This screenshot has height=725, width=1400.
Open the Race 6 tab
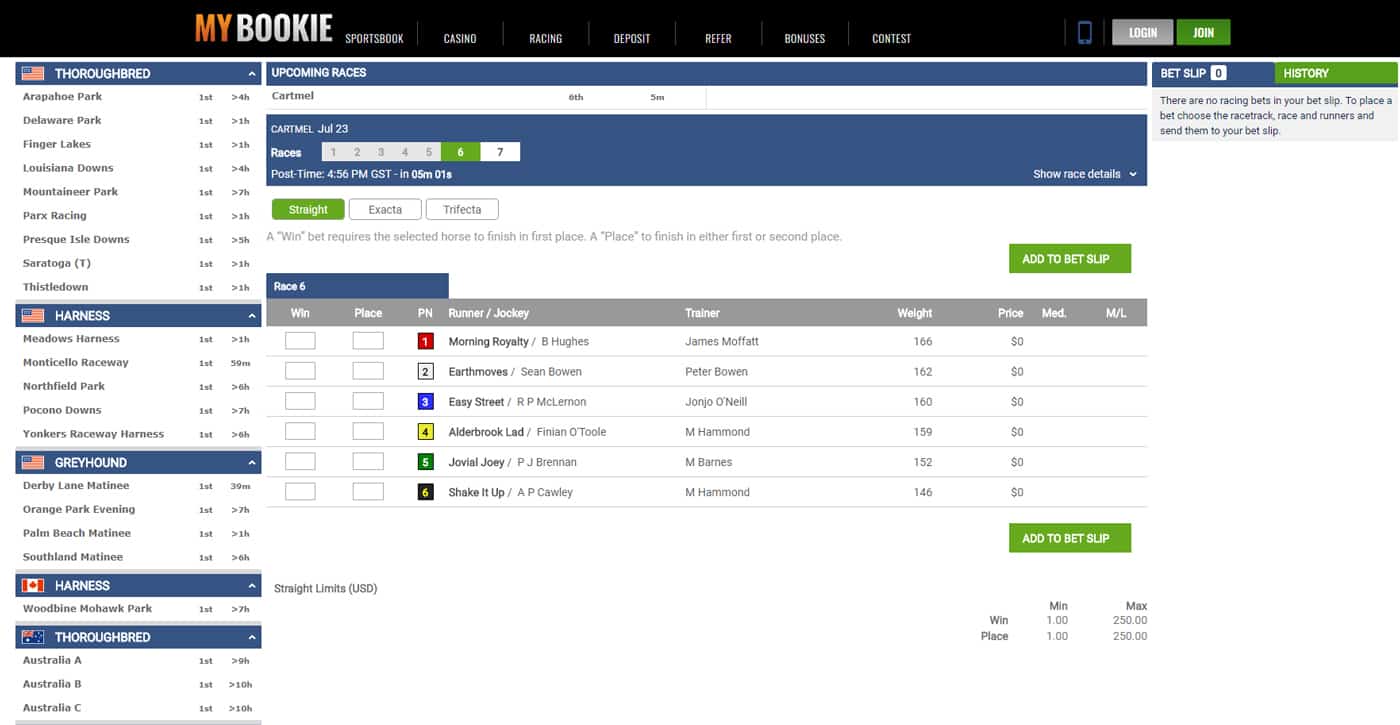click(357, 286)
